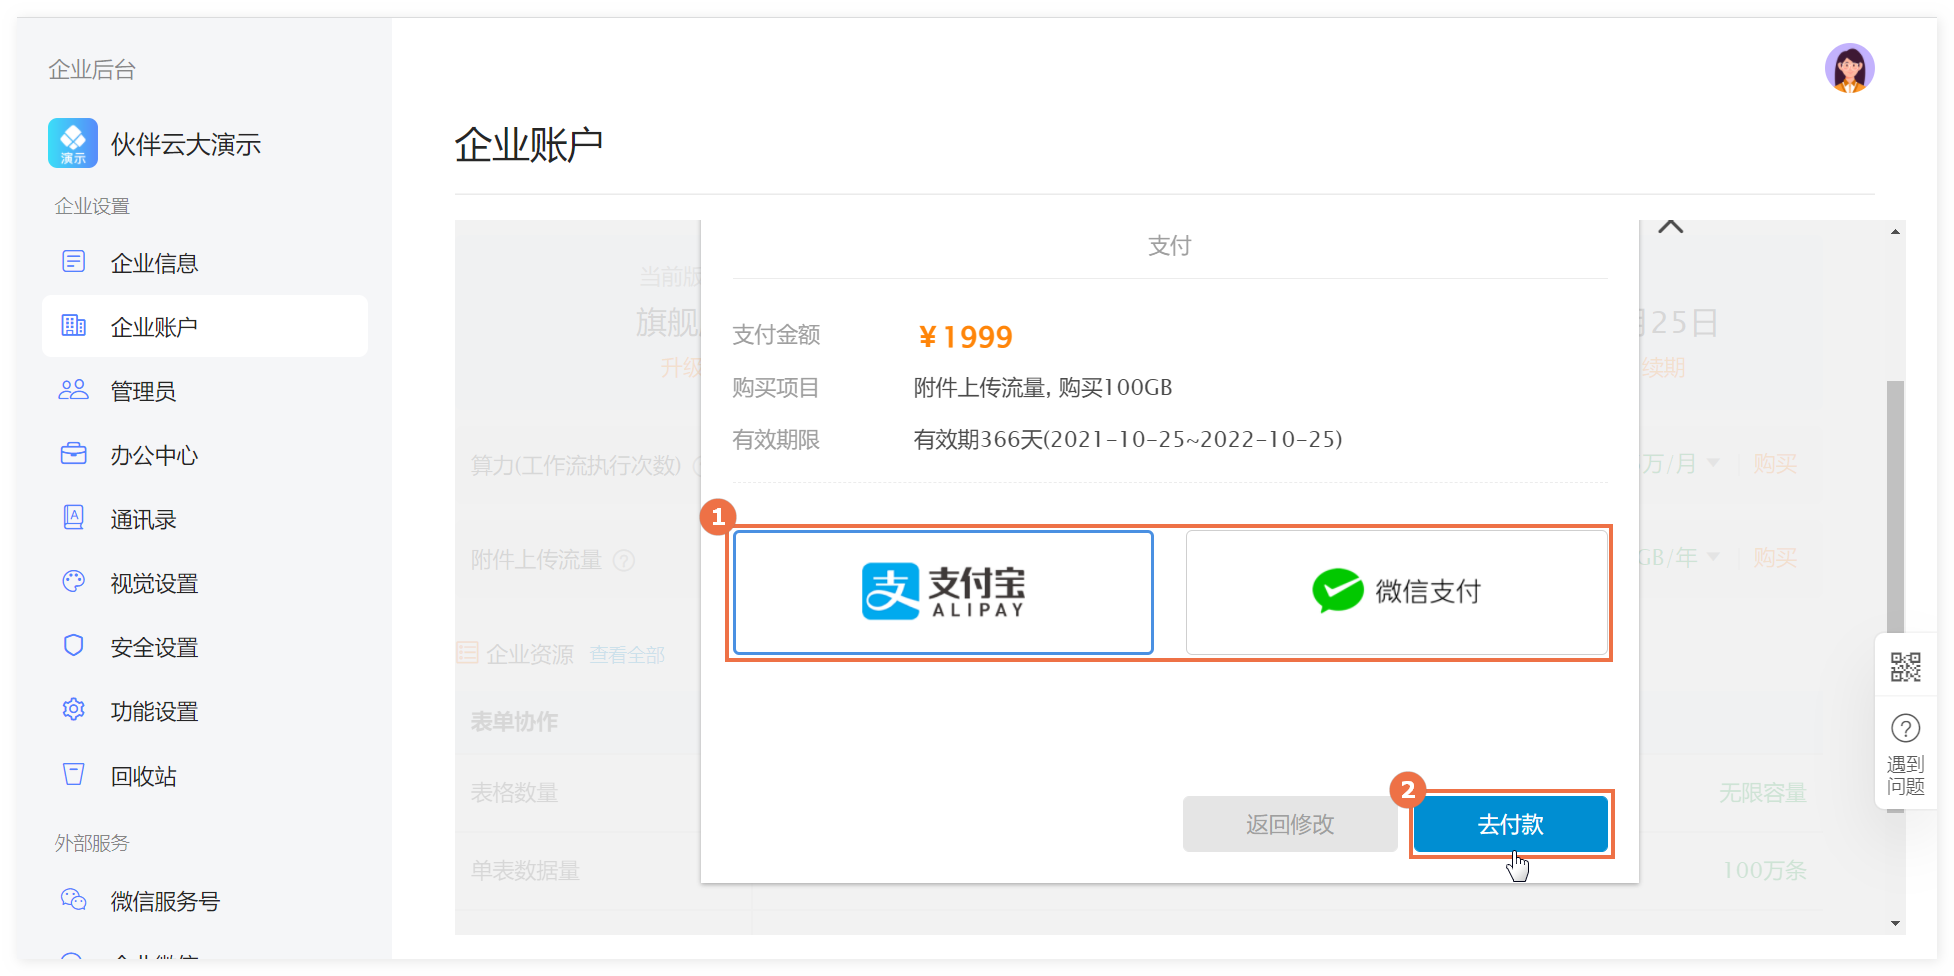Screen dimensions: 1954x976
Task: Click the scrollbar down arrow
Action: [x=1895, y=923]
